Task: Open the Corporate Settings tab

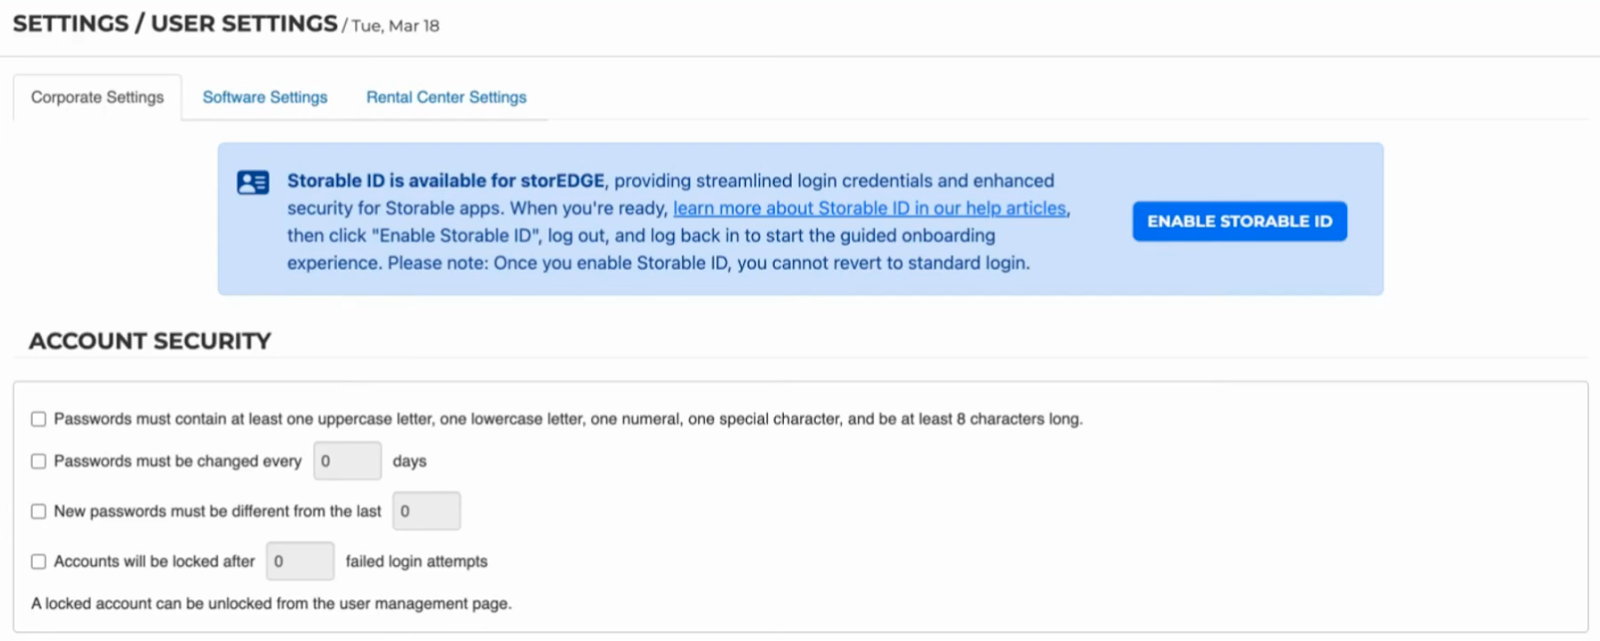Action: coord(97,97)
